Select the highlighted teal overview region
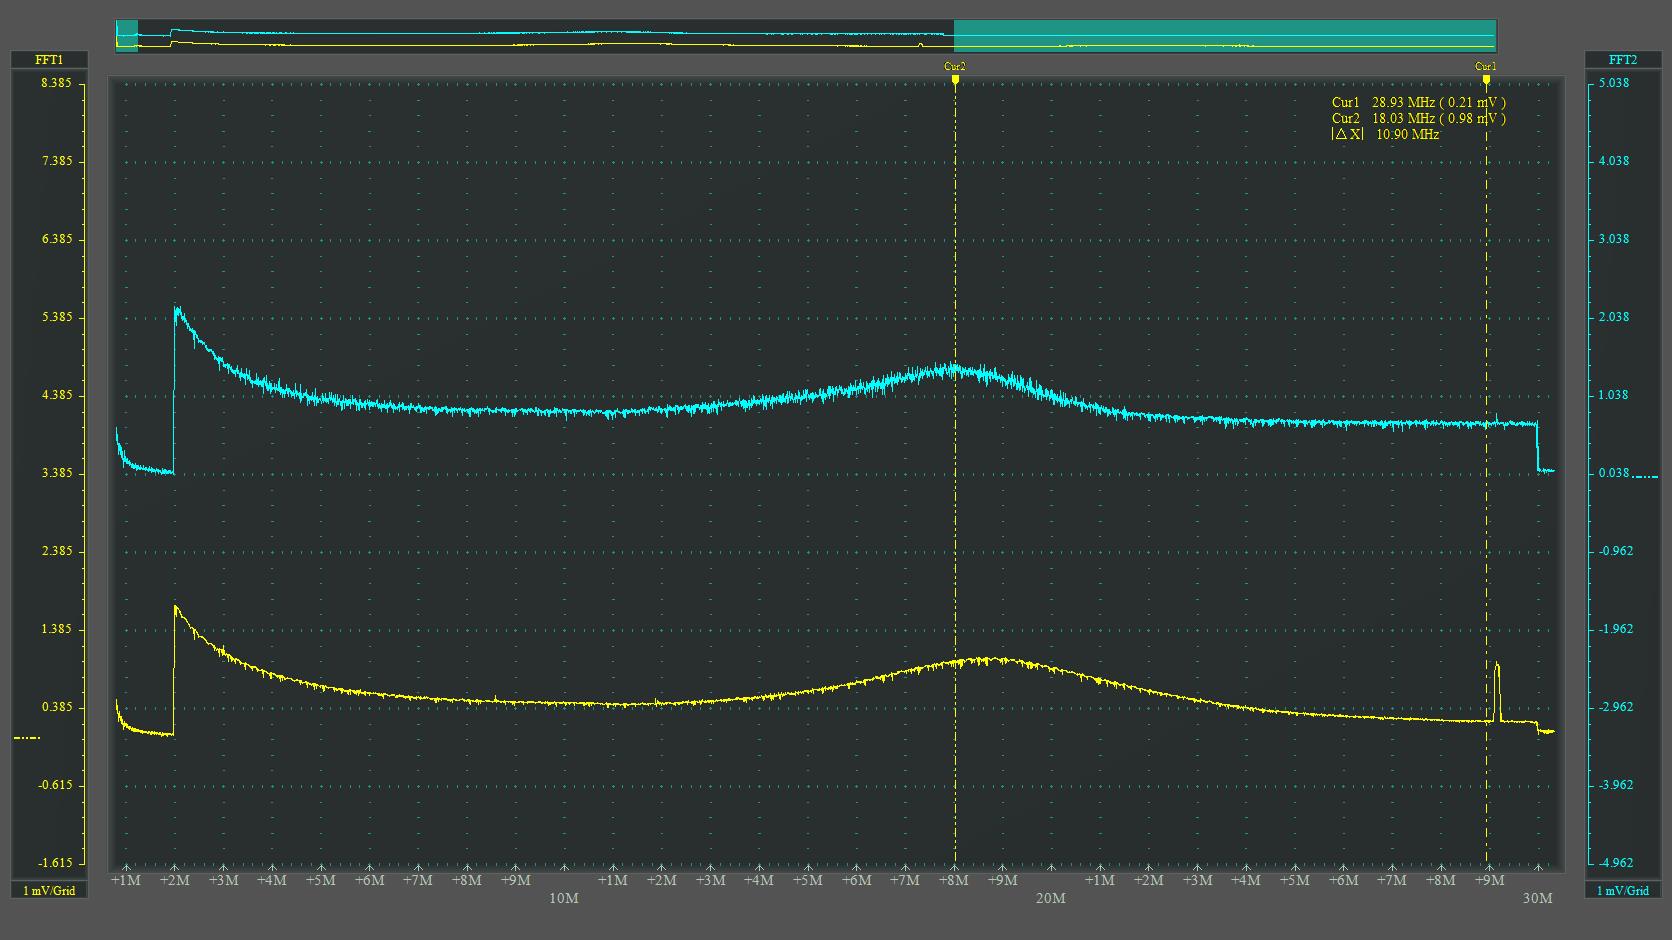This screenshot has width=1672, height=940. pos(1225,35)
